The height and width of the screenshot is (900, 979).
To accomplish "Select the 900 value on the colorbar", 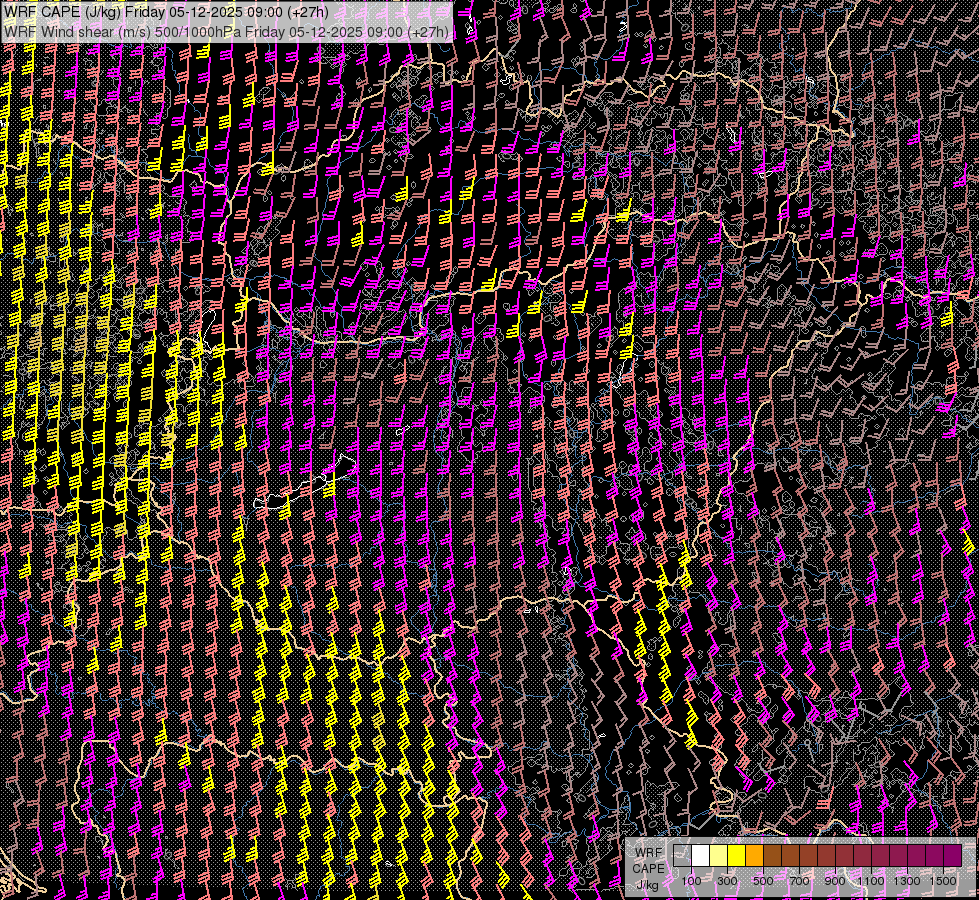I will pyautogui.click(x=835, y=881).
